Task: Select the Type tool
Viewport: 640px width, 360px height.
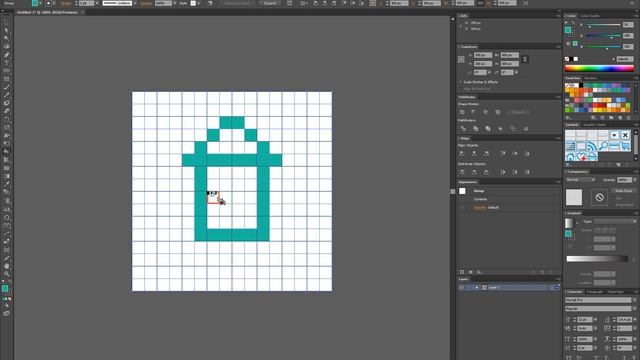Action: (6, 63)
